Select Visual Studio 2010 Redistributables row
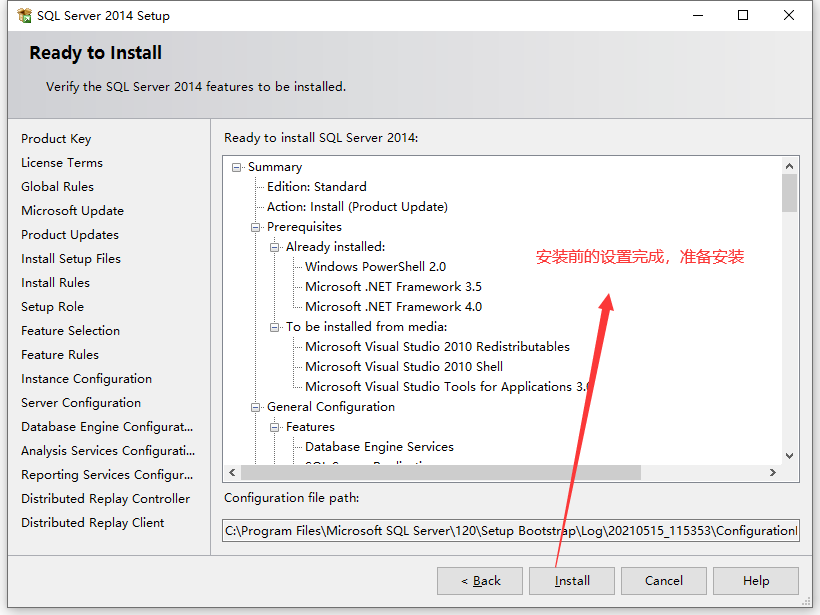Viewport: 820px width, 615px height. 437,347
